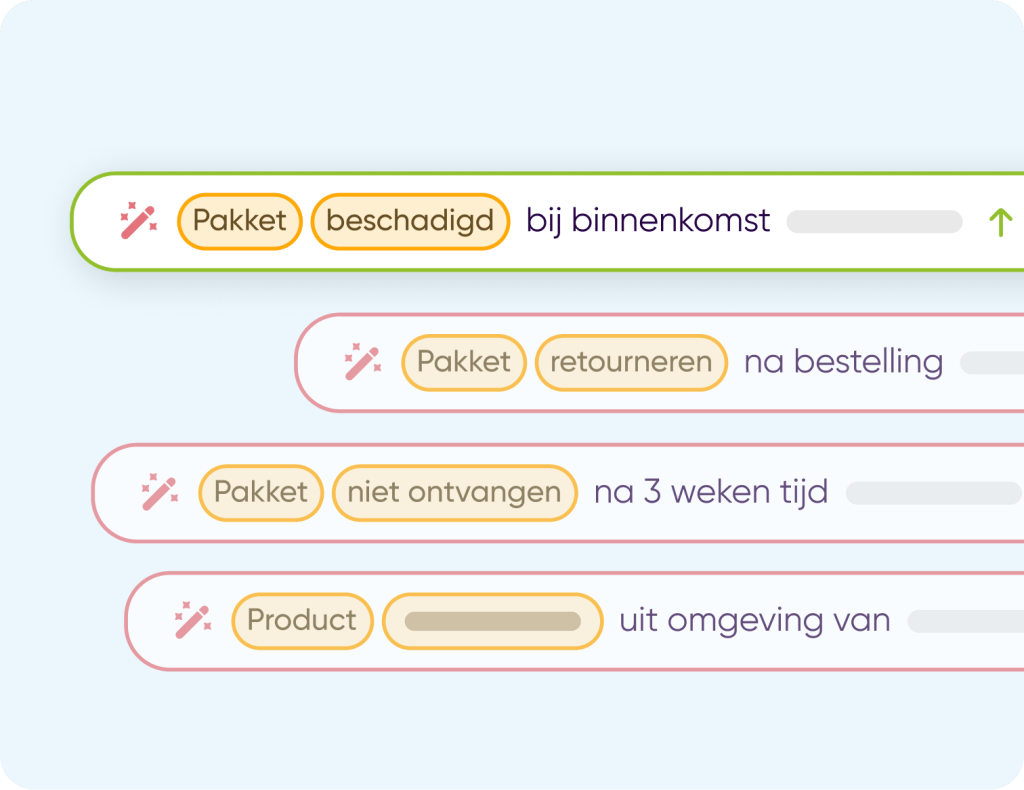
Task: Click the text bij binnenkomst
Action: point(648,221)
